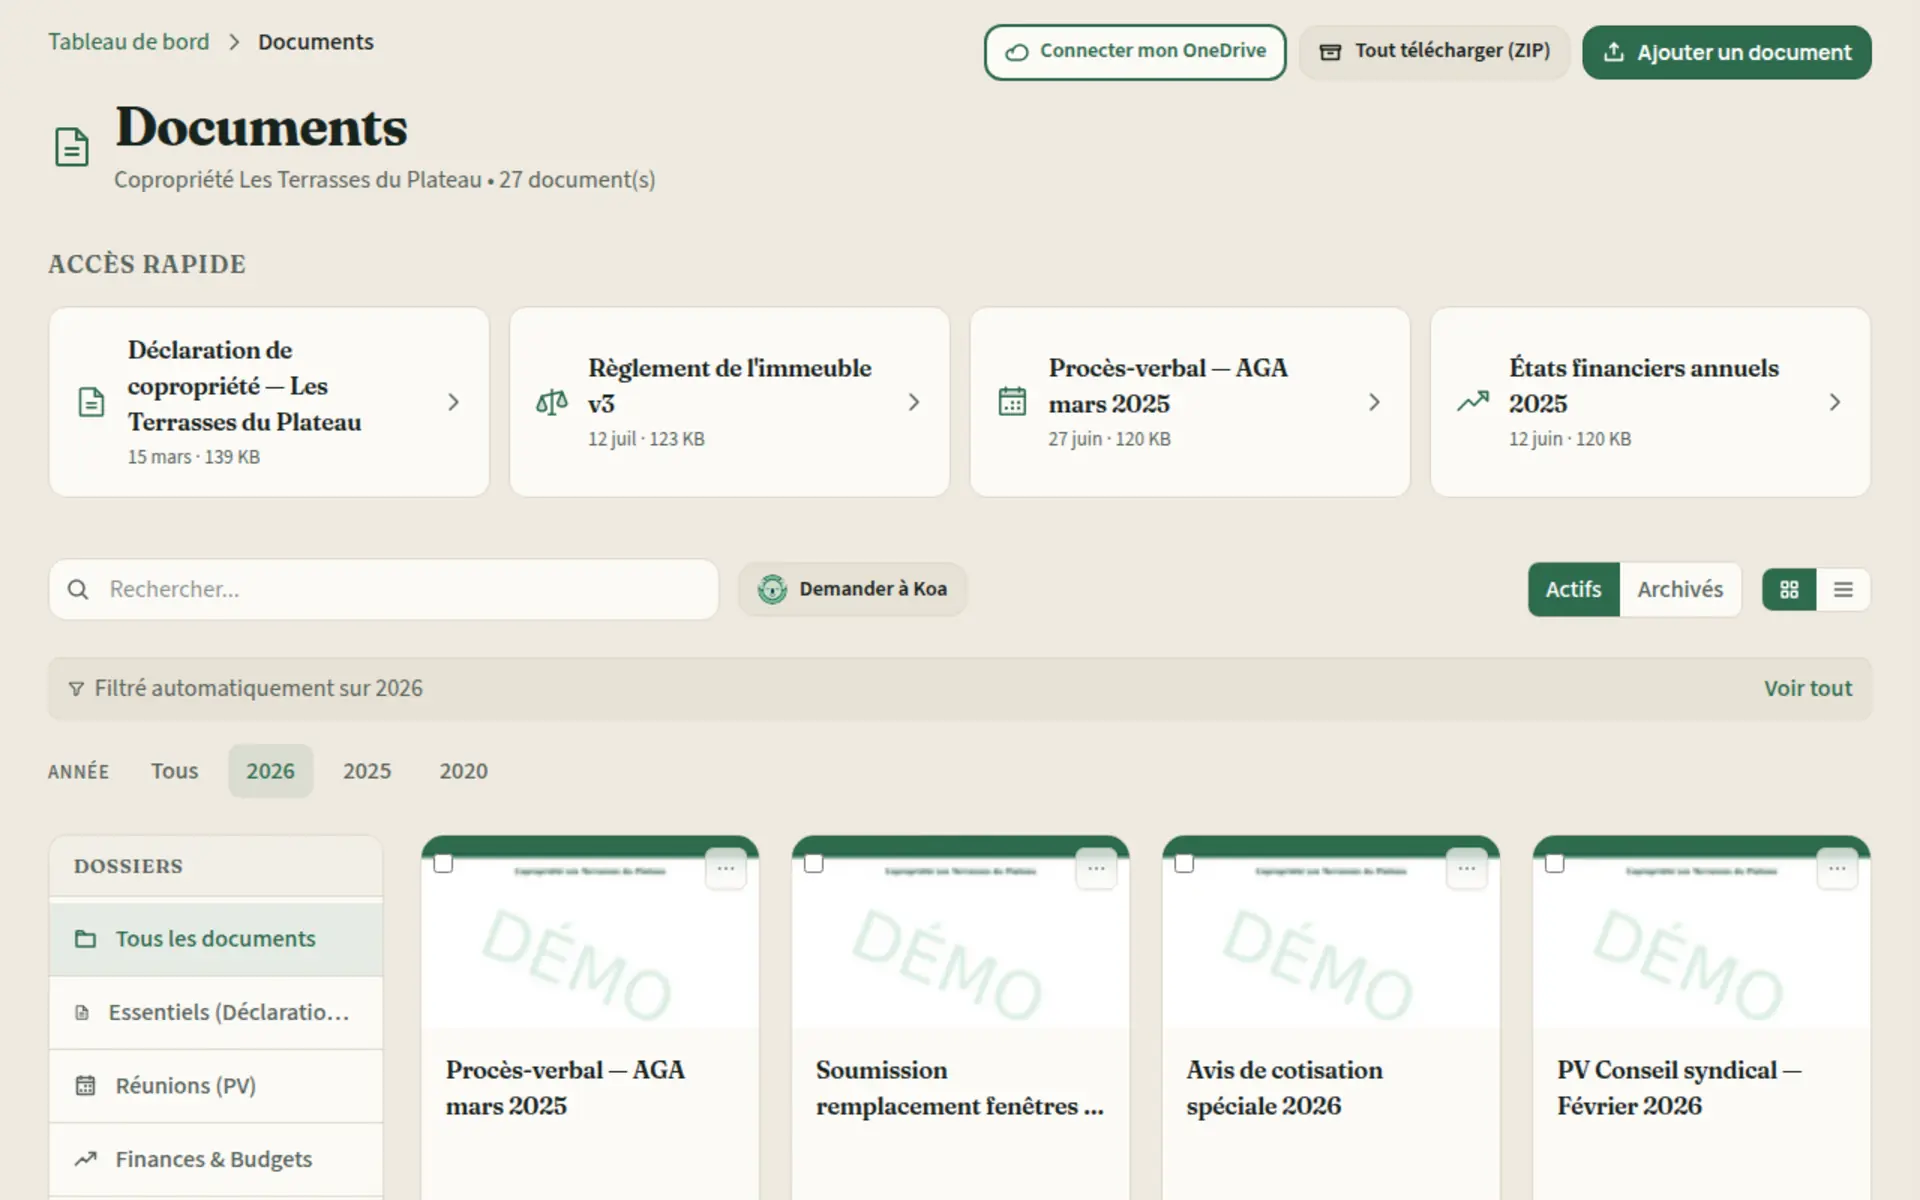The width and height of the screenshot is (1920, 1200).
Task: Click Demander à Koa button
Action: coord(853,589)
